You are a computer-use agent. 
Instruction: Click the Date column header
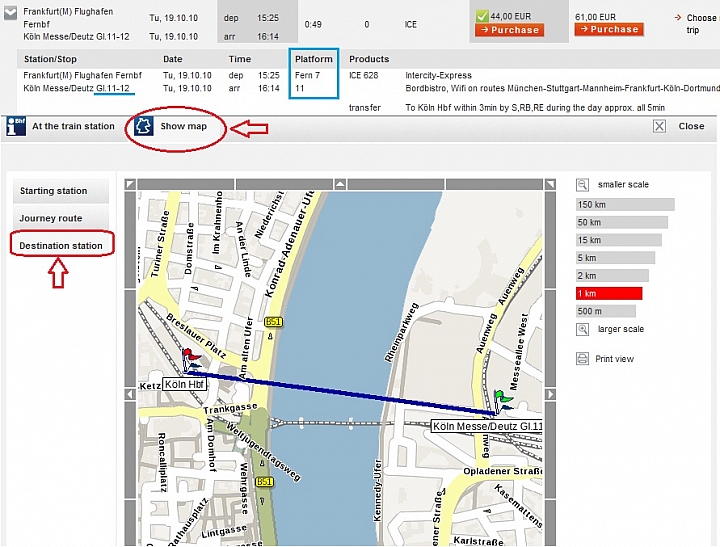pos(173,59)
